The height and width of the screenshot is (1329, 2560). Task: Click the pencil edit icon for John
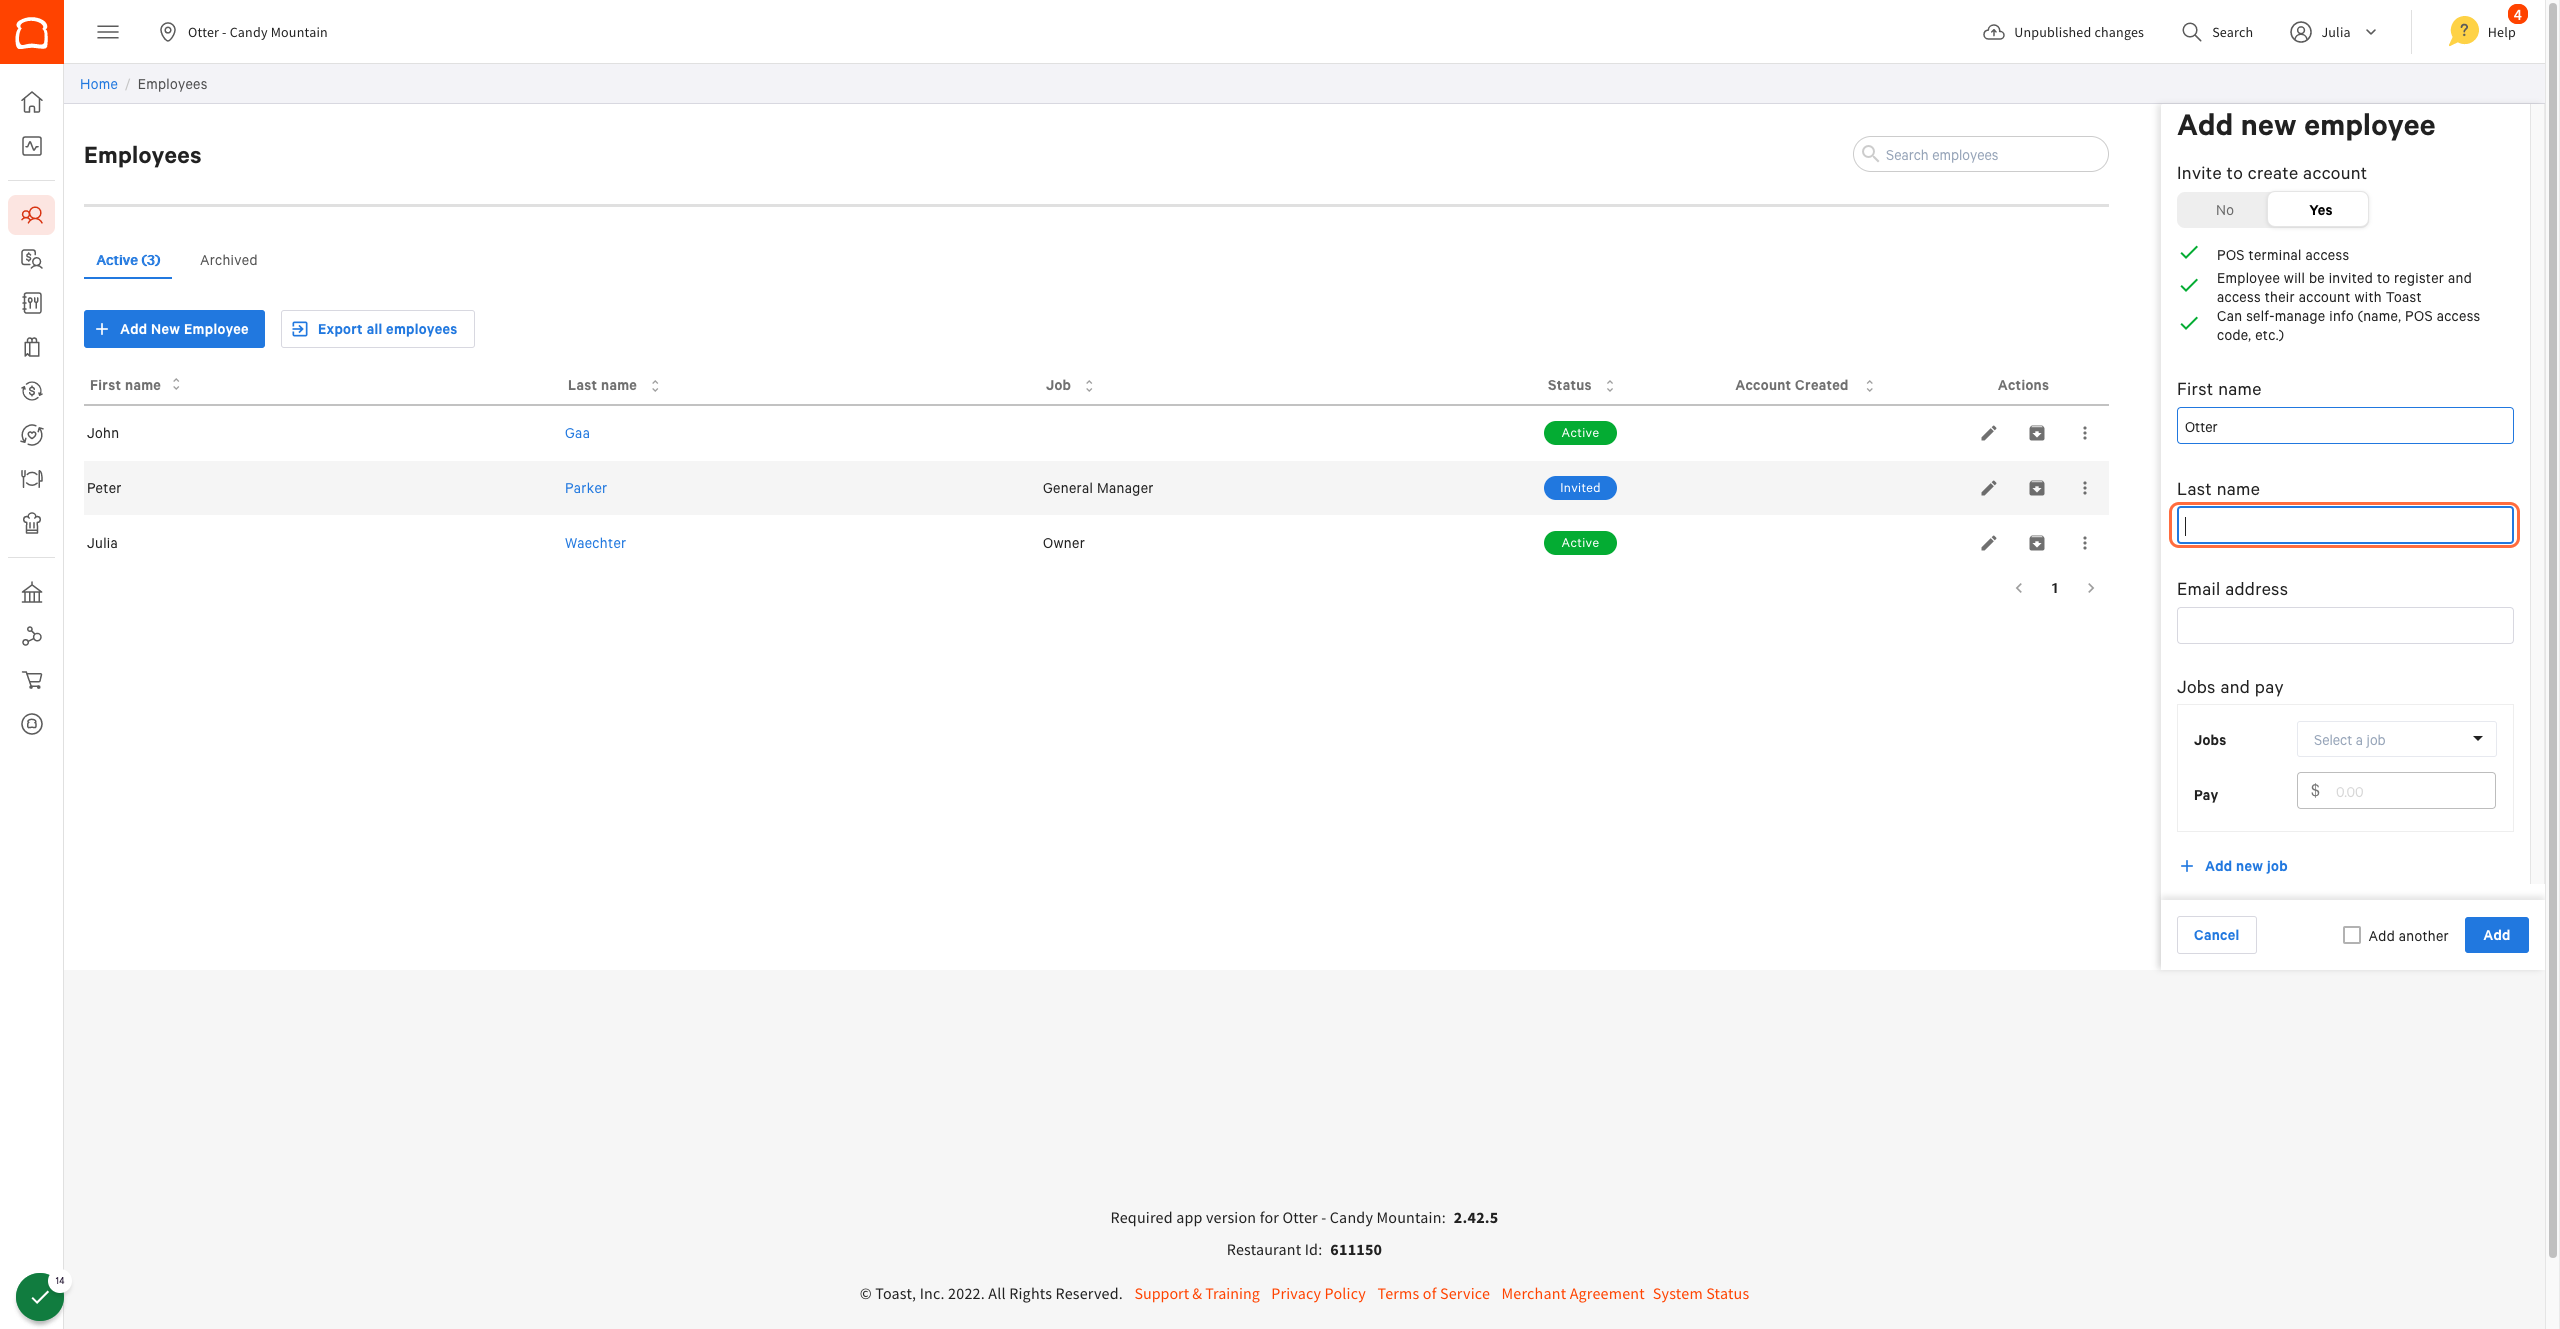1988,433
